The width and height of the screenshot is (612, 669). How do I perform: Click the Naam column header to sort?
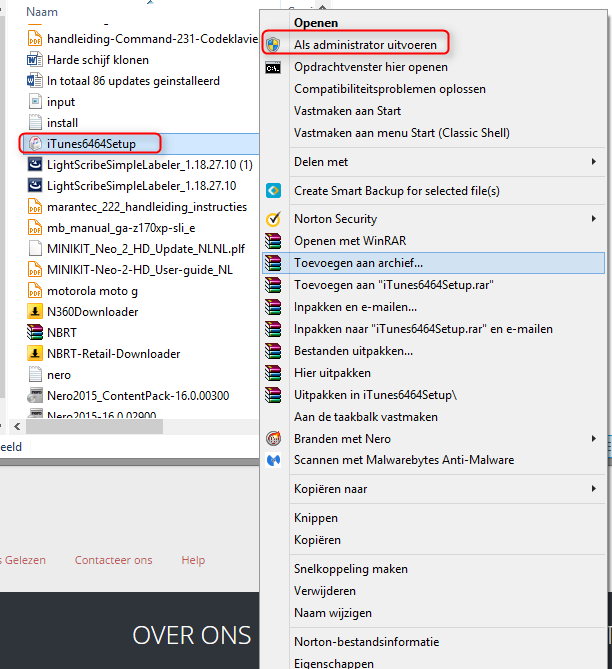[x=42, y=12]
